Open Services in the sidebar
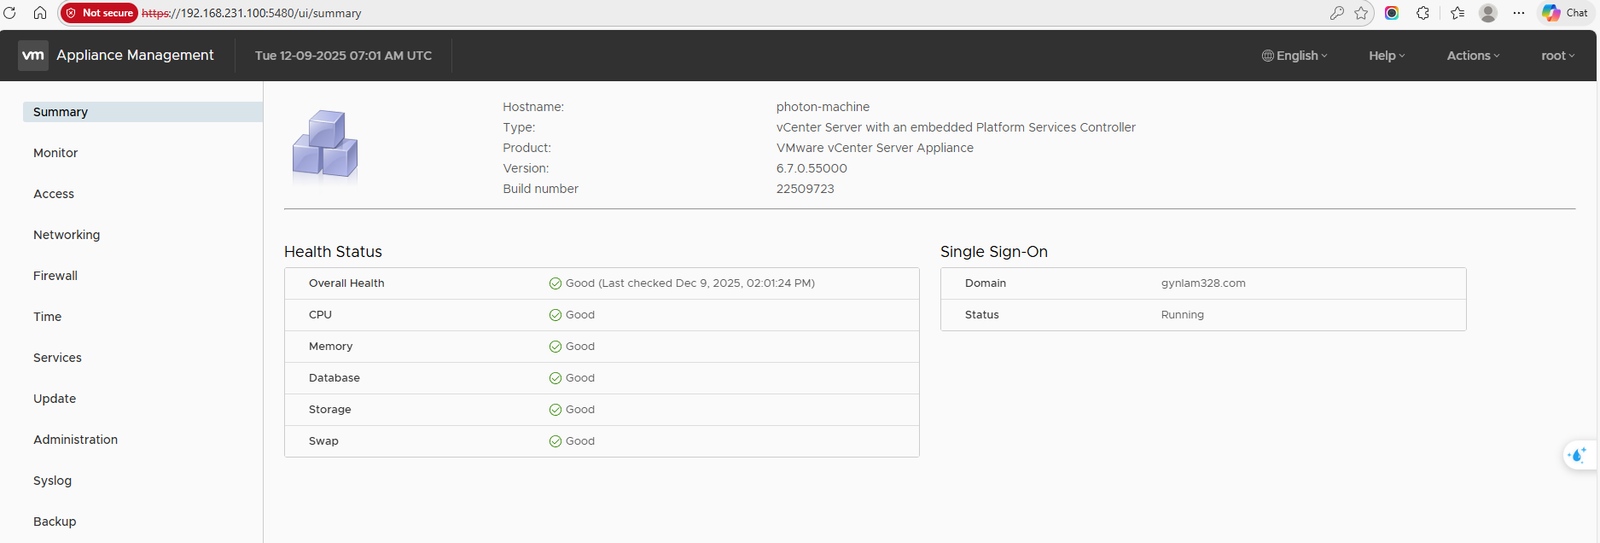Screen dimensions: 1600x543 point(57,358)
